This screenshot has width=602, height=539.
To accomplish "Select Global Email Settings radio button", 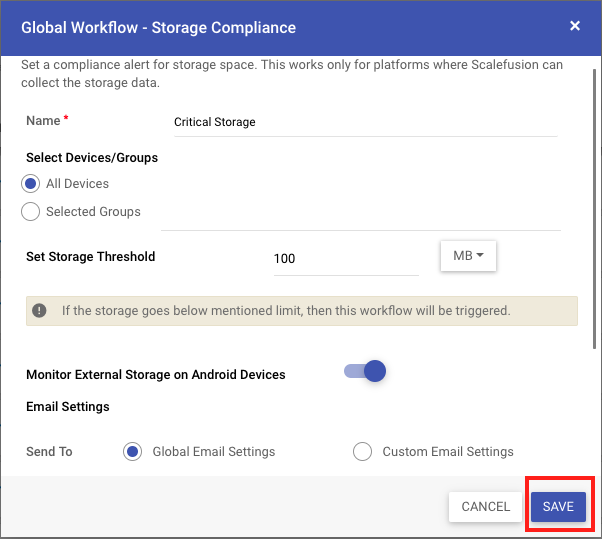I will (x=132, y=451).
